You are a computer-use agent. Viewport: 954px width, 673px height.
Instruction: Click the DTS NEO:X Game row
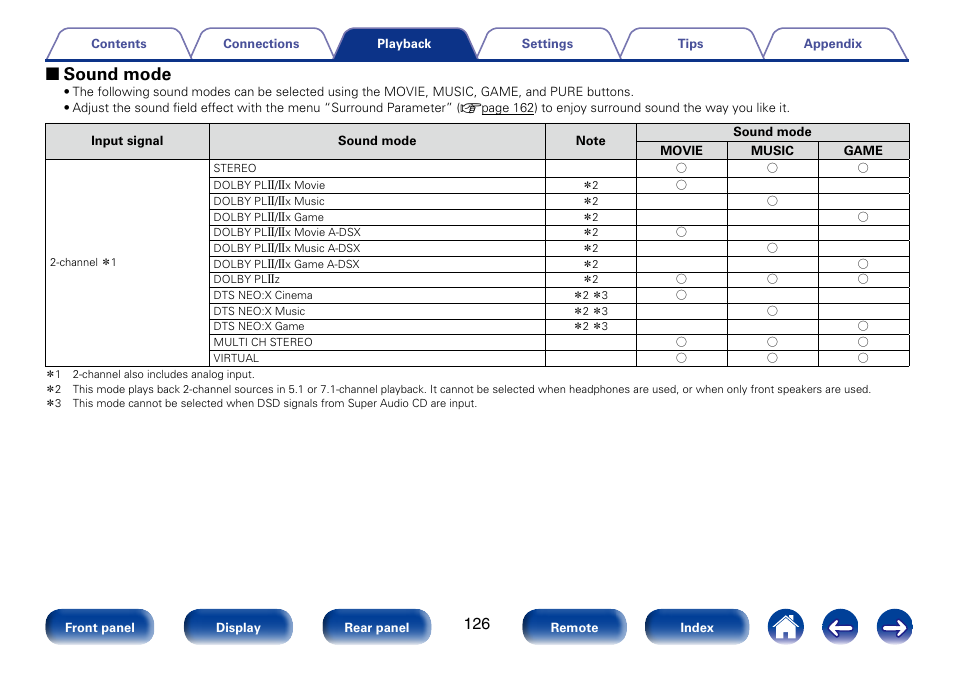point(377,326)
